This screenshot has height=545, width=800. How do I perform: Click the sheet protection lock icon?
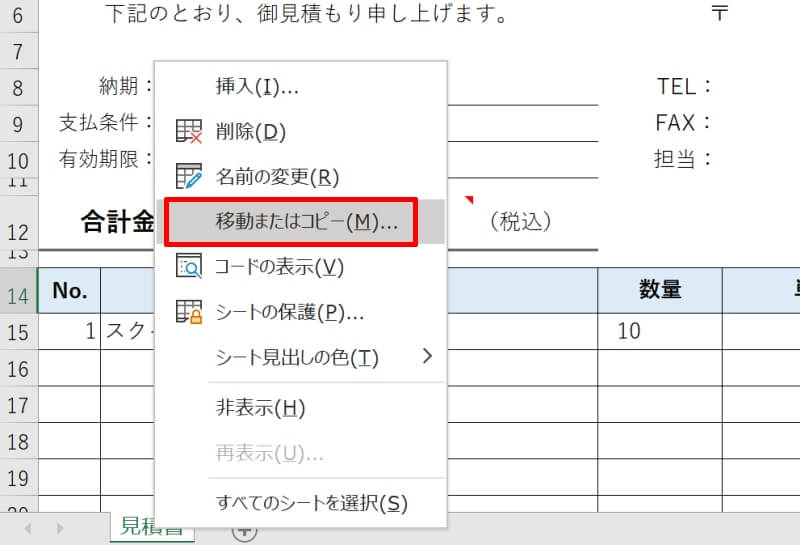(x=189, y=312)
